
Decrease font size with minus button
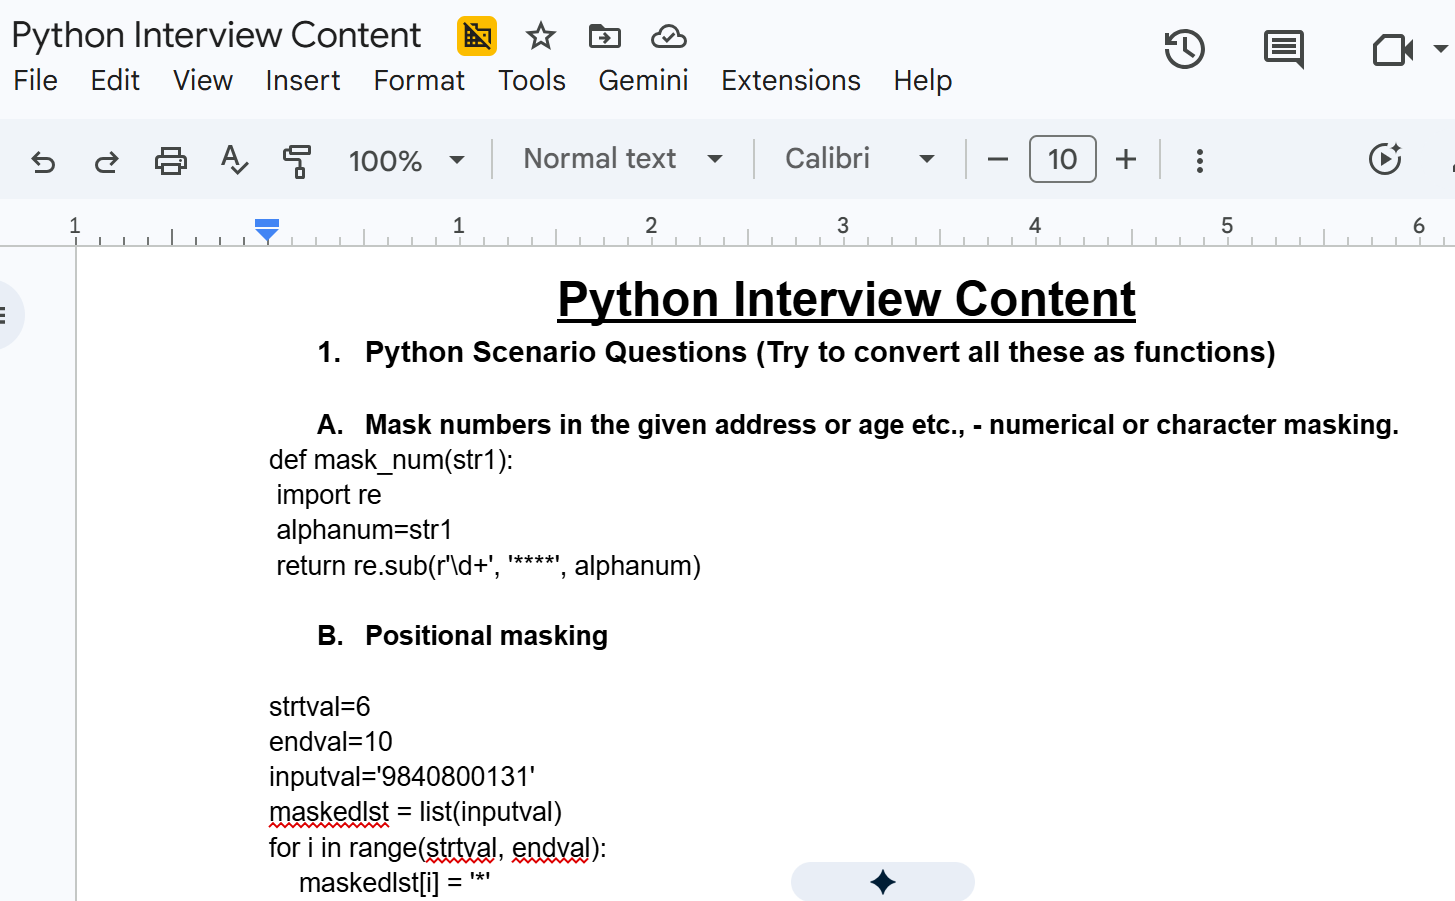click(x=997, y=159)
